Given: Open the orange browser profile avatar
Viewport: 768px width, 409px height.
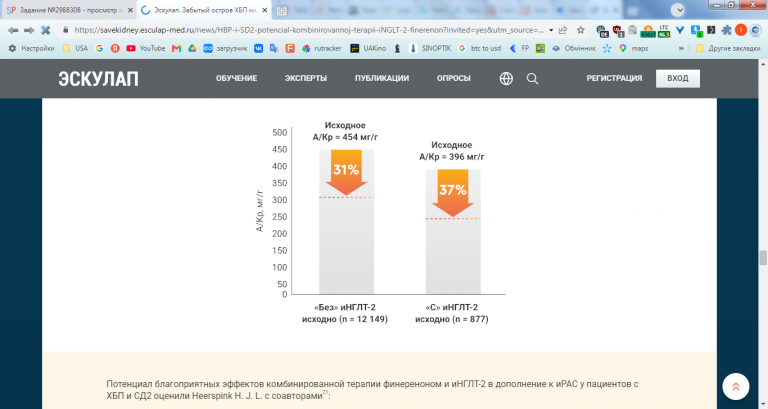Looking at the screenshot, I should [741, 30].
